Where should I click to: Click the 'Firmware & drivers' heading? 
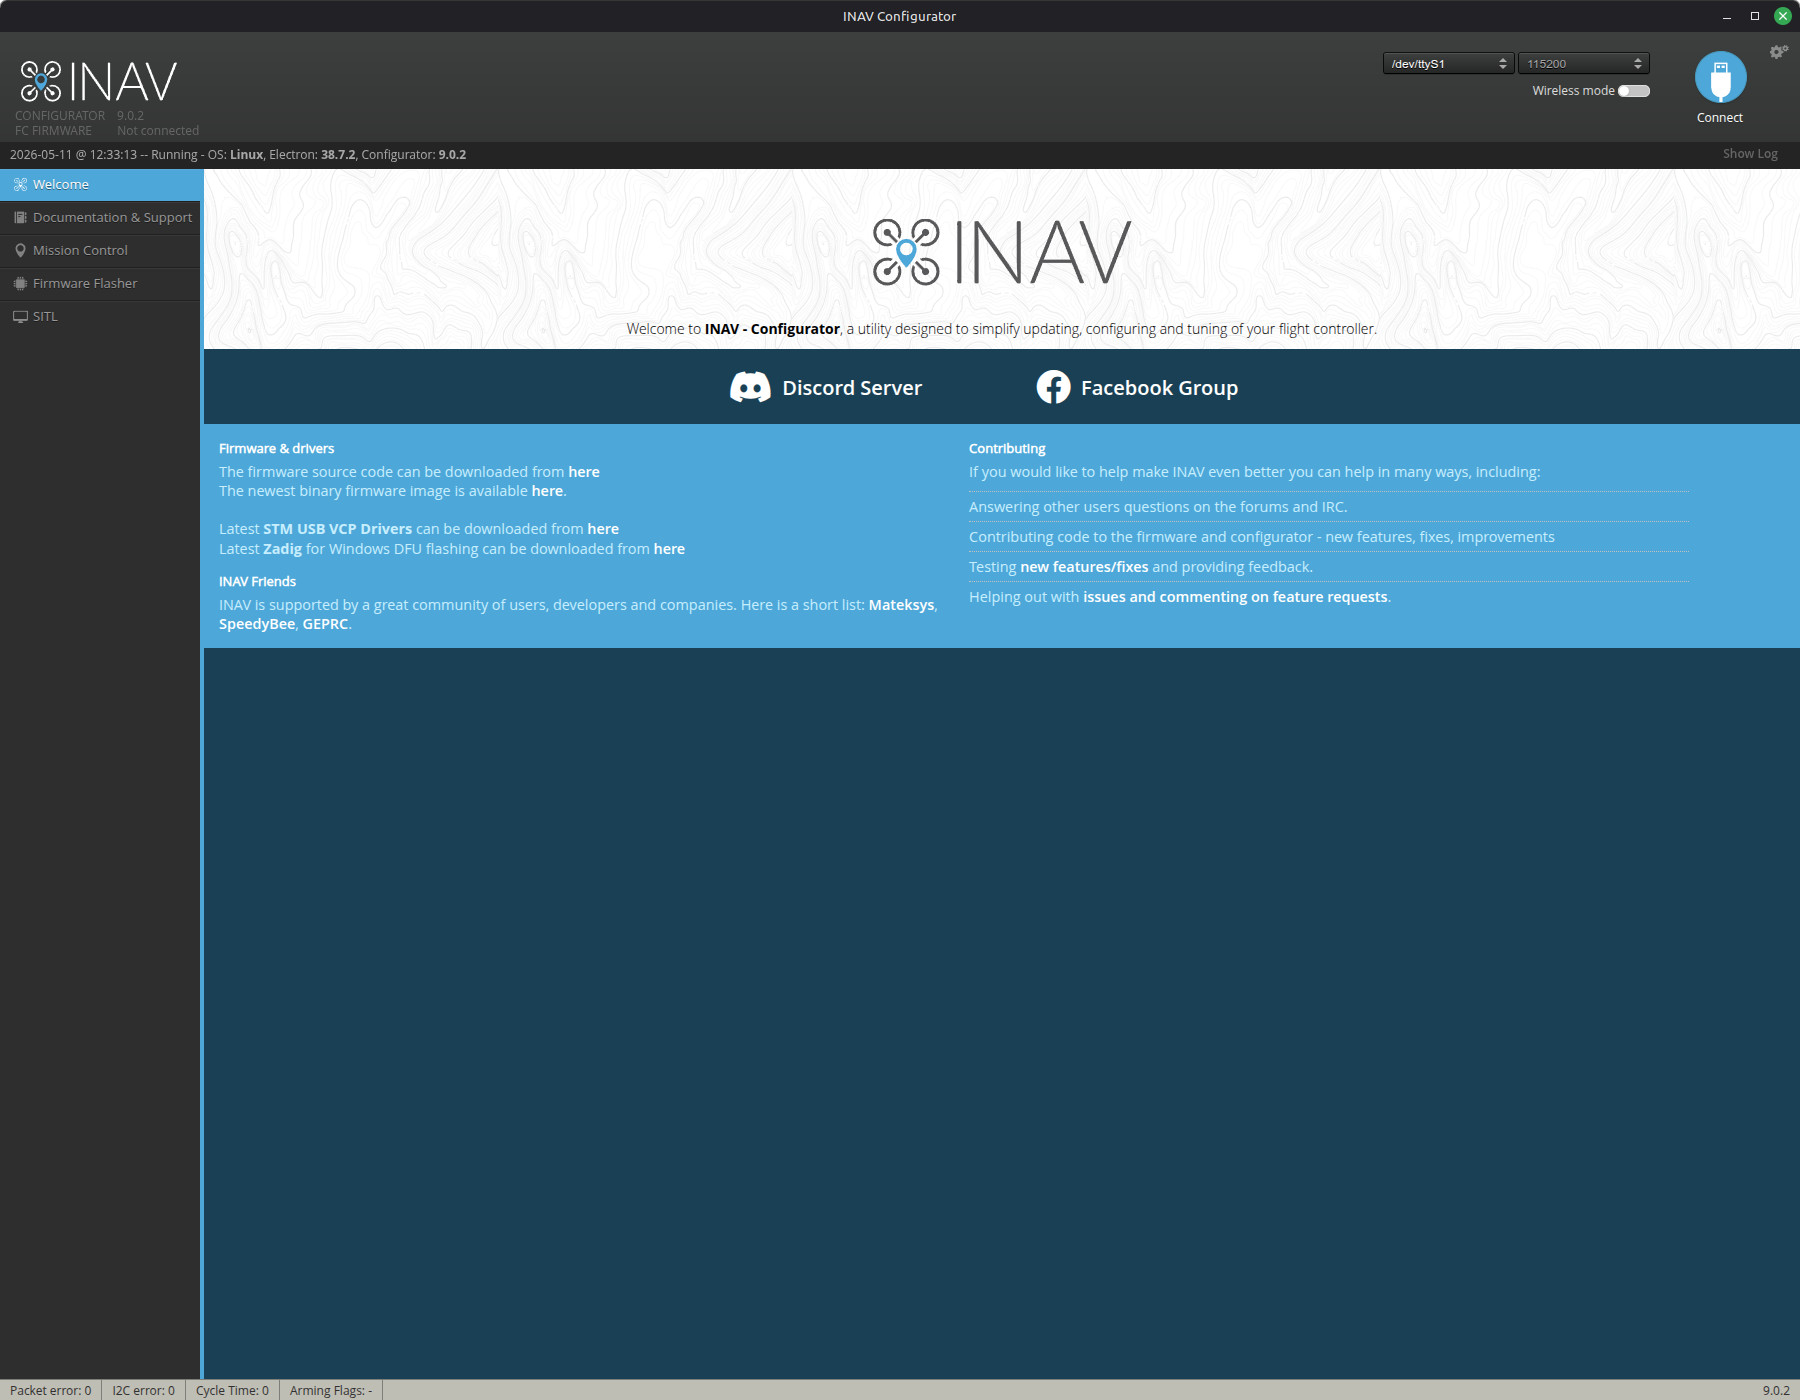point(277,449)
